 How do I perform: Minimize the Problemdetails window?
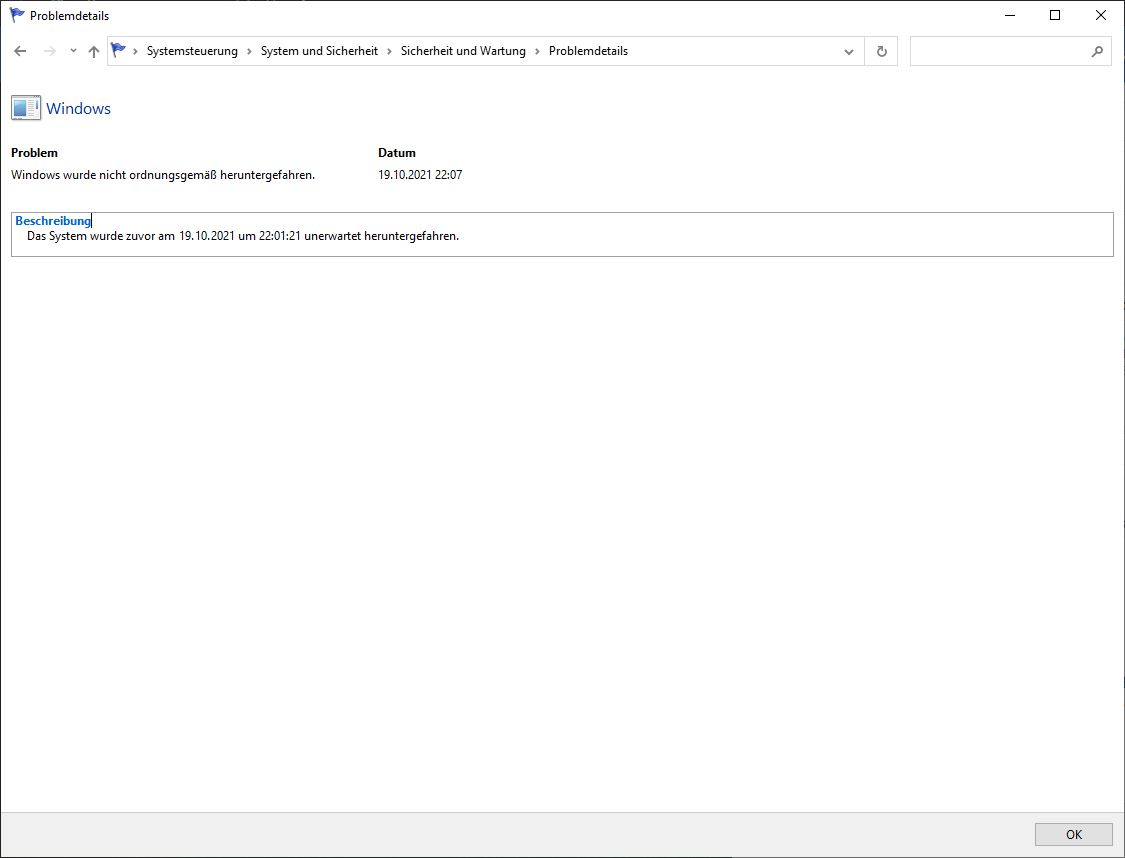(1010, 15)
